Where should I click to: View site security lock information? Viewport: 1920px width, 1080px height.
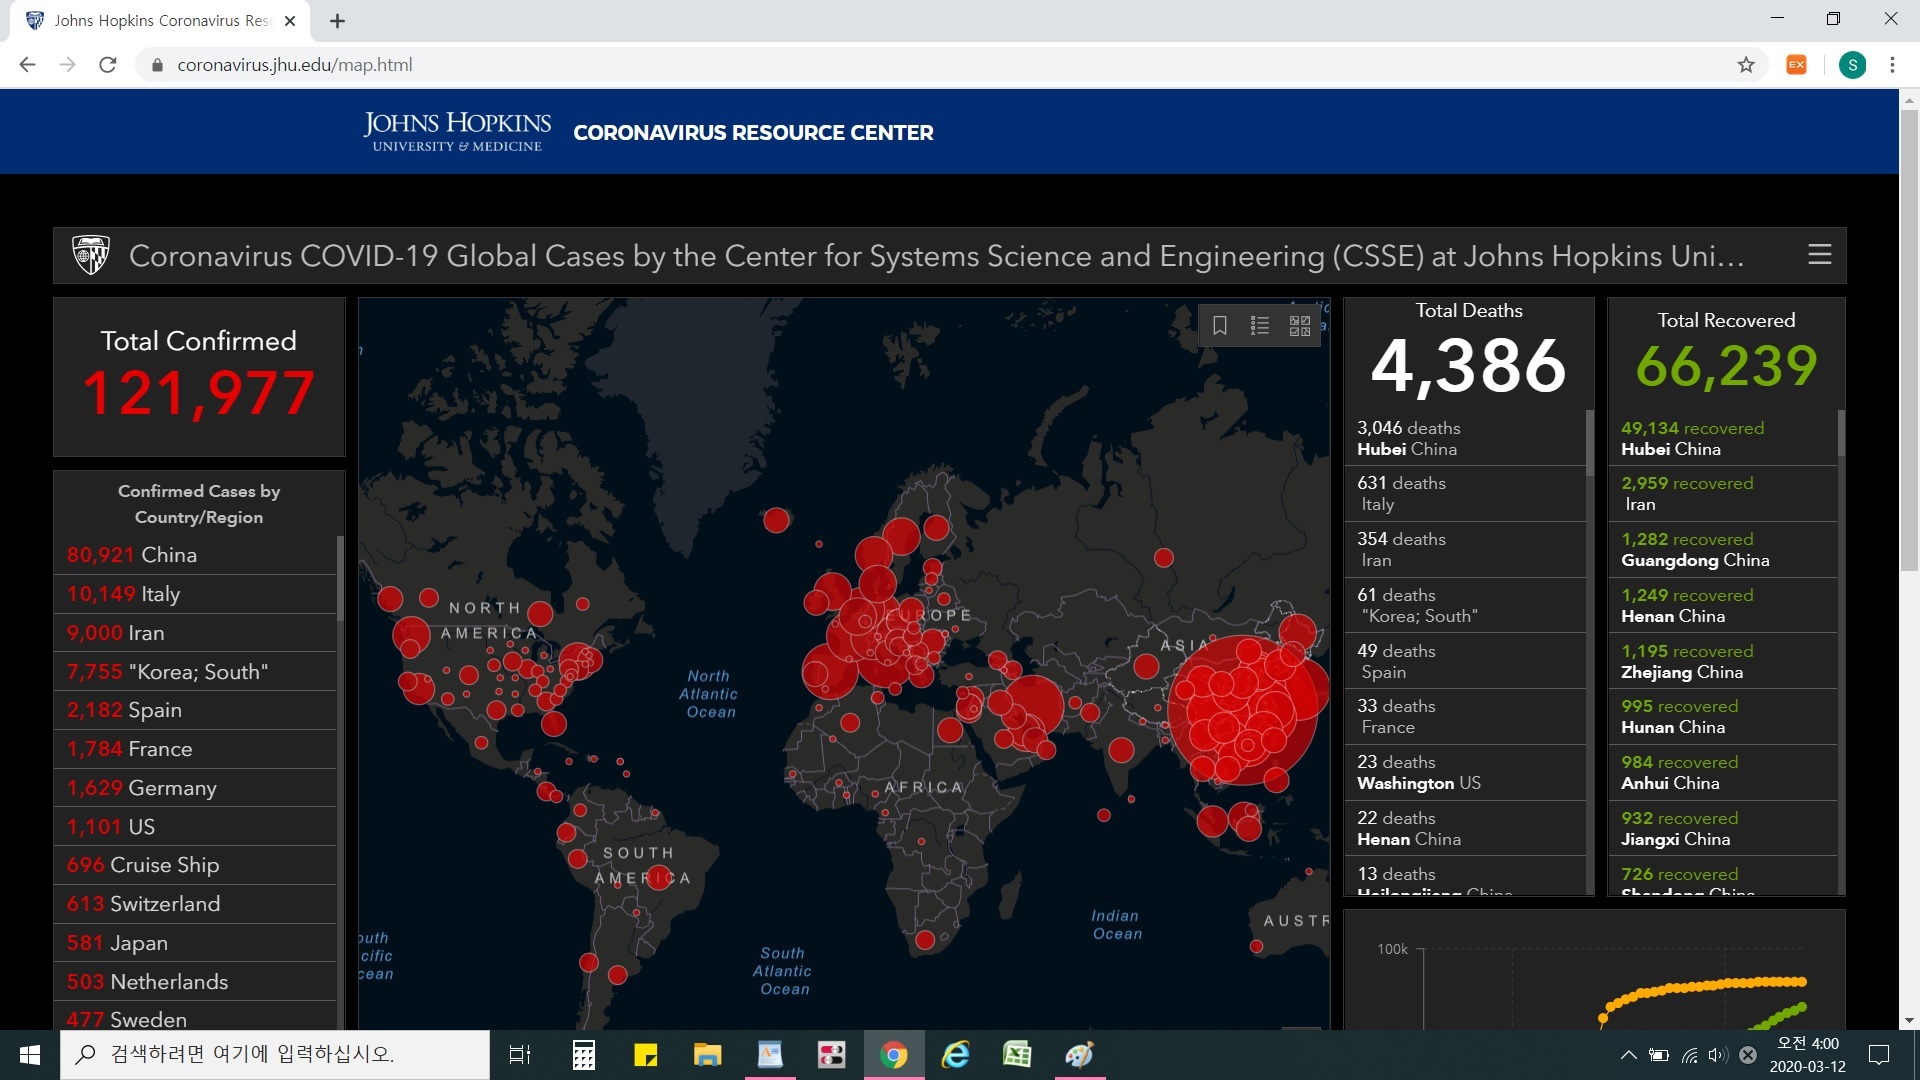[x=156, y=65]
